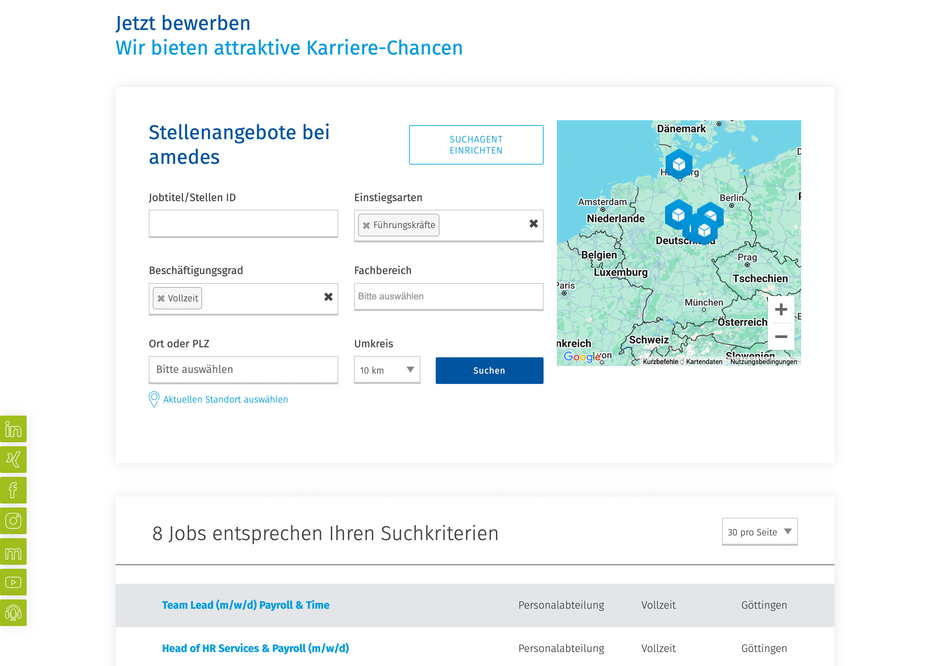Click Vollzeit in Head of HR row
This screenshot has height=666, width=950.
[x=658, y=648]
